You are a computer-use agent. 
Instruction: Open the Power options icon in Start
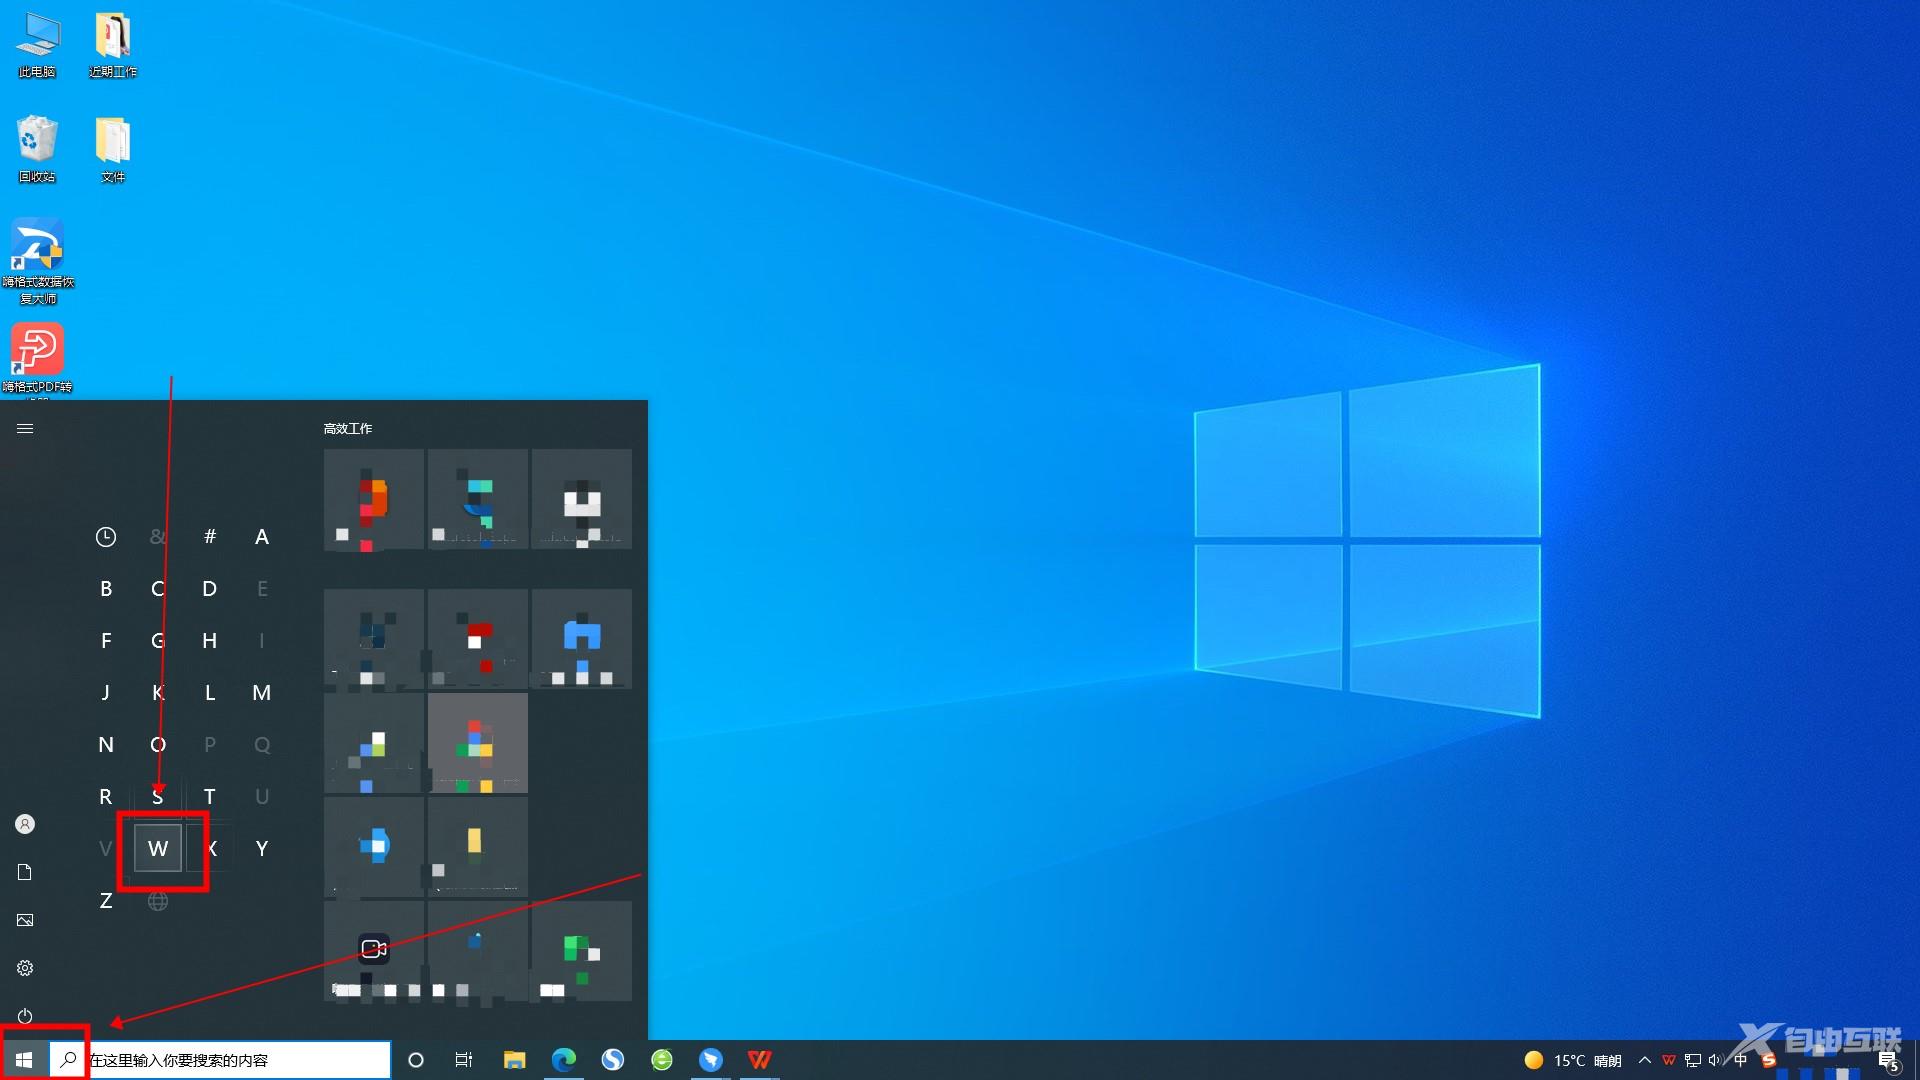point(25,1015)
